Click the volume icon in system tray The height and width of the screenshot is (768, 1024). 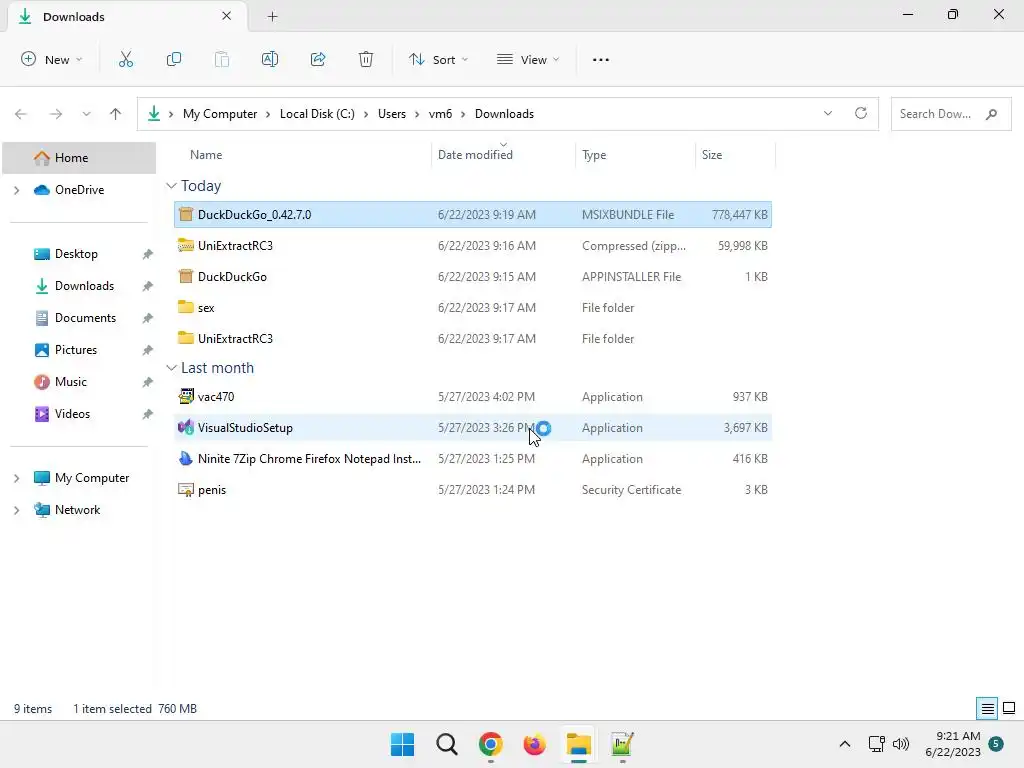[901, 744]
